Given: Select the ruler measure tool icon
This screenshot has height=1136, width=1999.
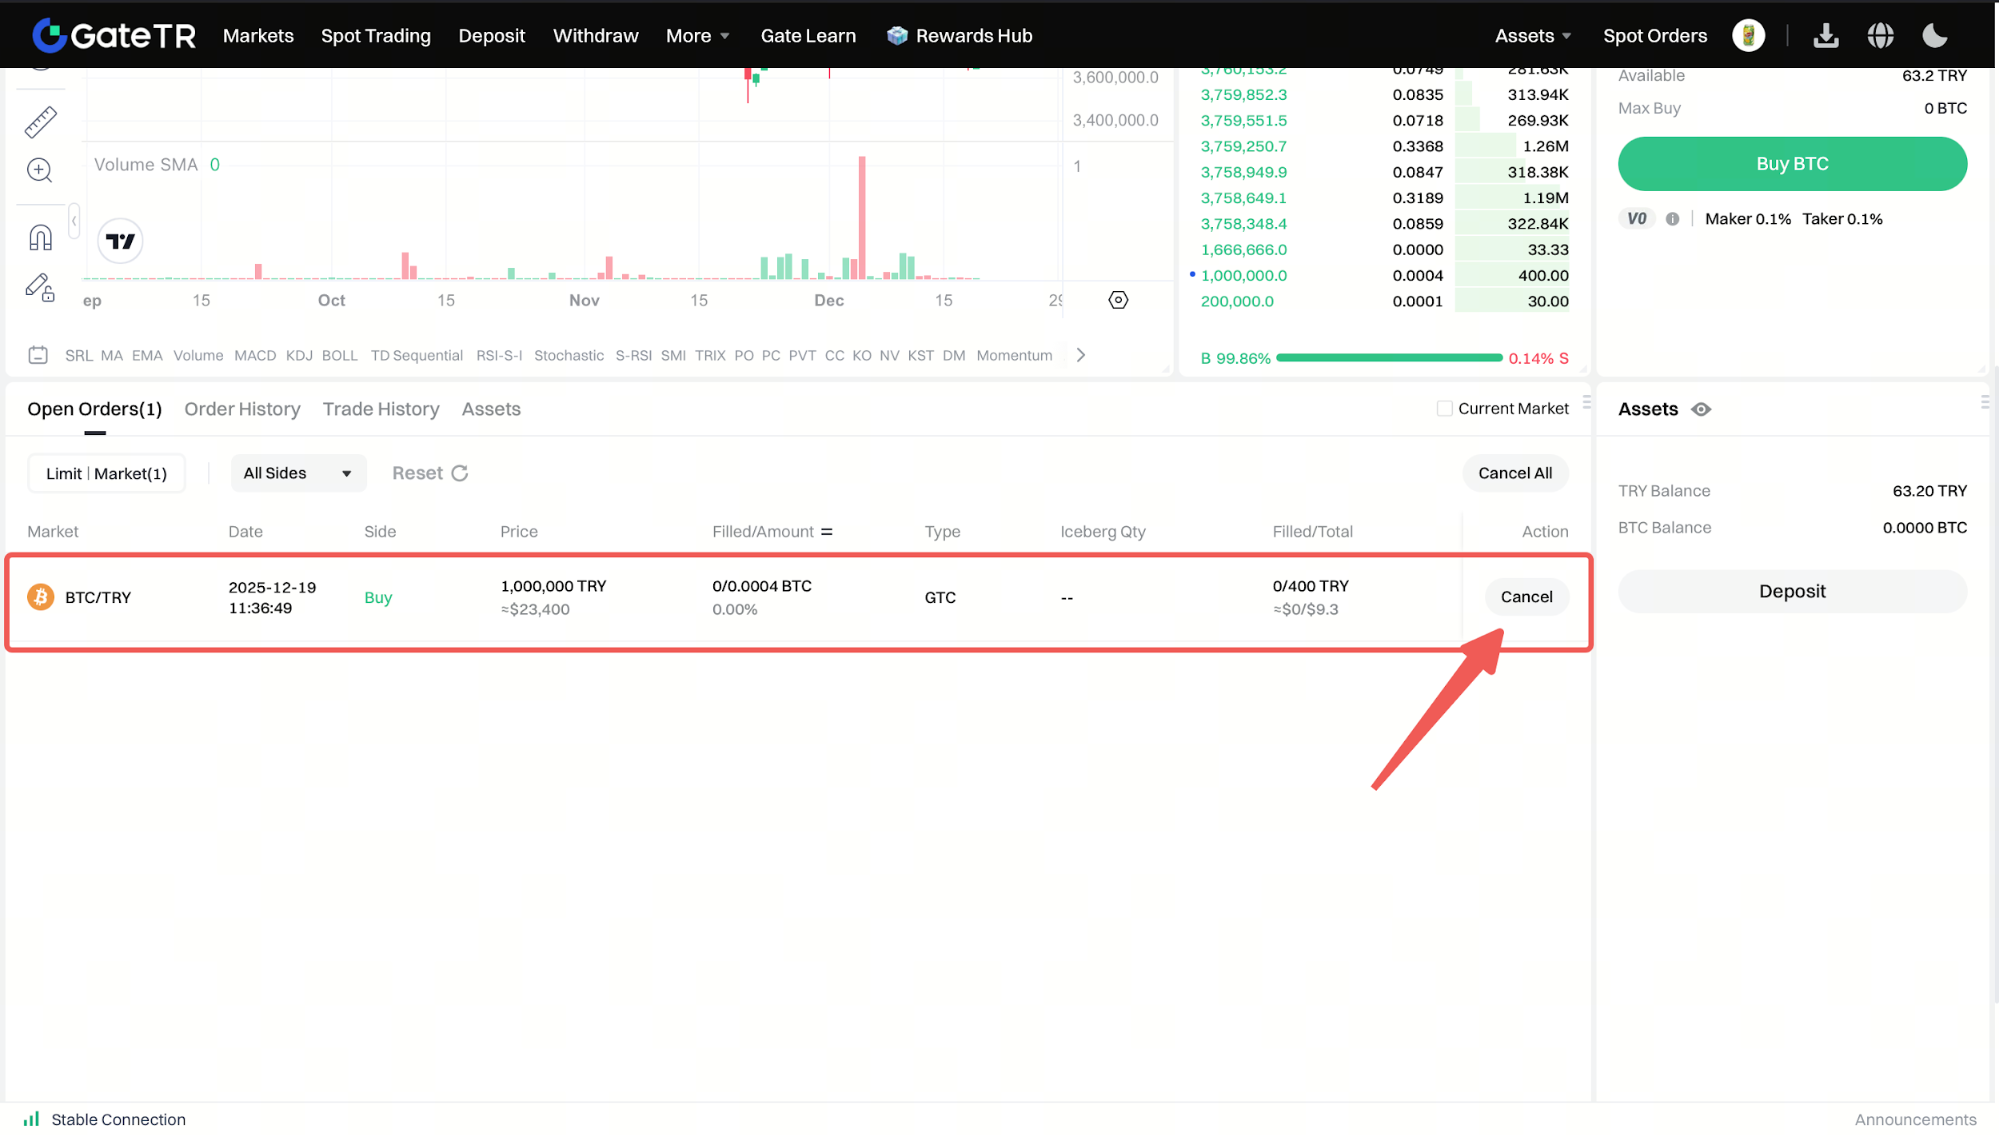Looking at the screenshot, I should click(41, 122).
